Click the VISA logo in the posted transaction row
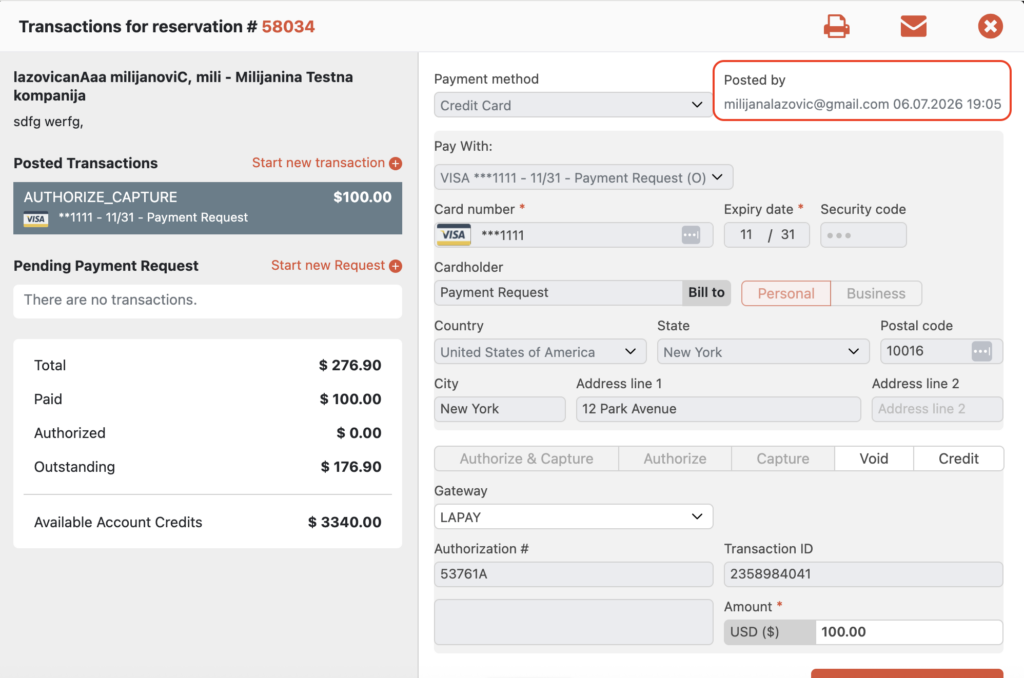Screen dimensions: 1024x678 35,219
